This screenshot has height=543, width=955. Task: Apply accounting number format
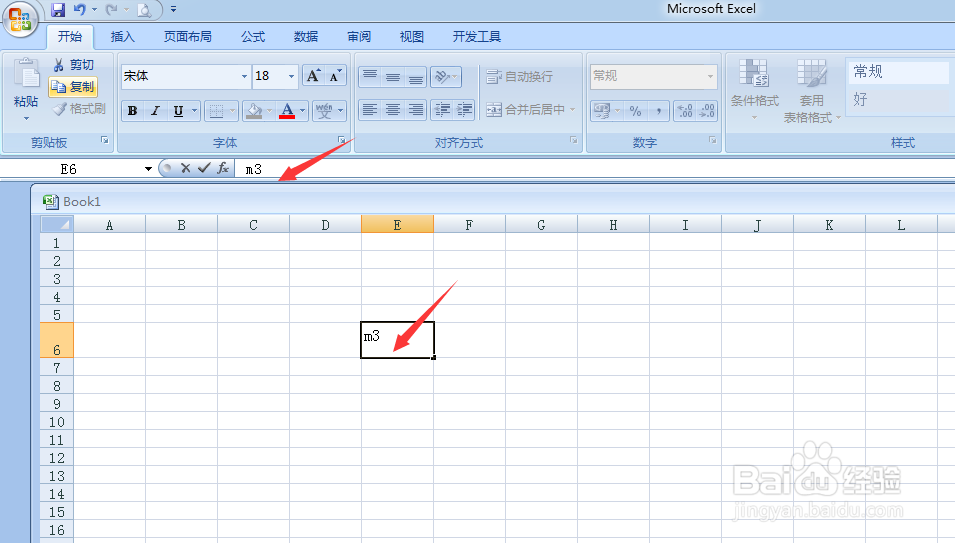[x=602, y=111]
